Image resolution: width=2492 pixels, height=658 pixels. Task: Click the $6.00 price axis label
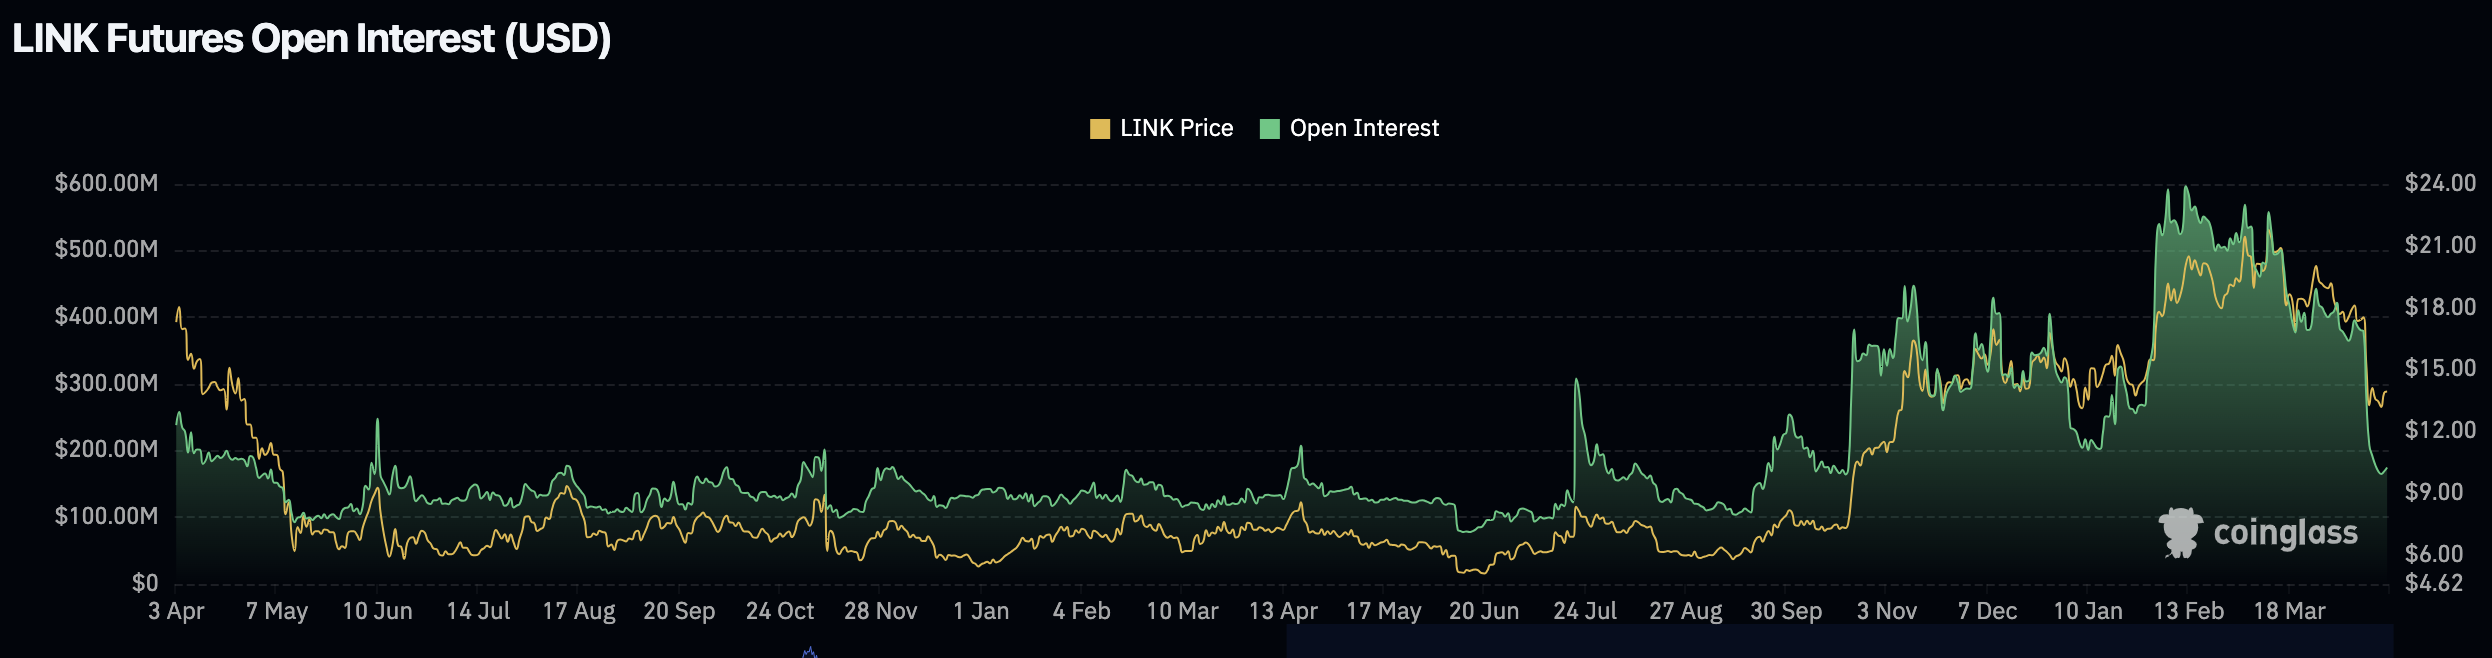pyautogui.click(x=2434, y=554)
